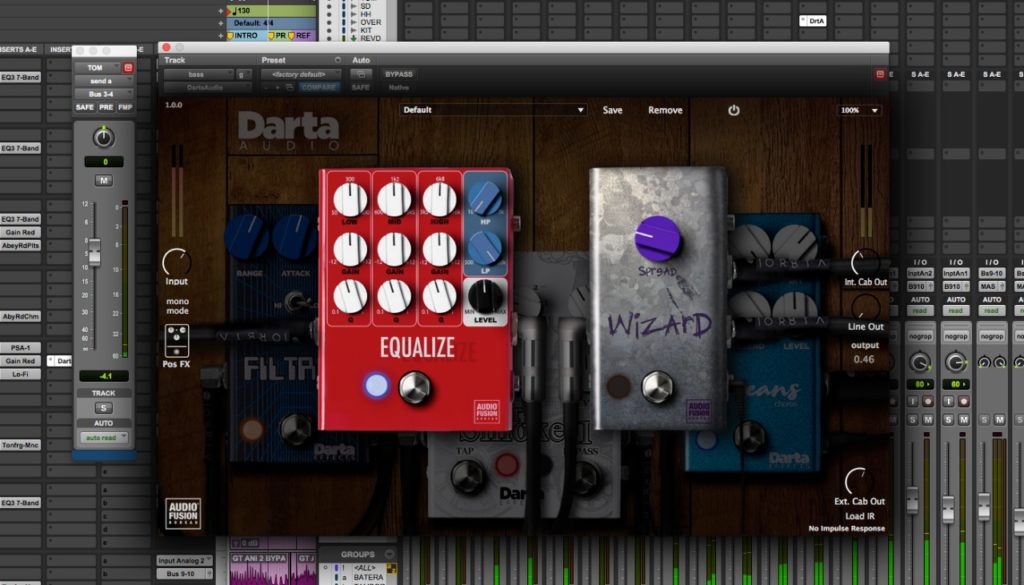Click the Ext. Cab Out knob

pos(858,481)
